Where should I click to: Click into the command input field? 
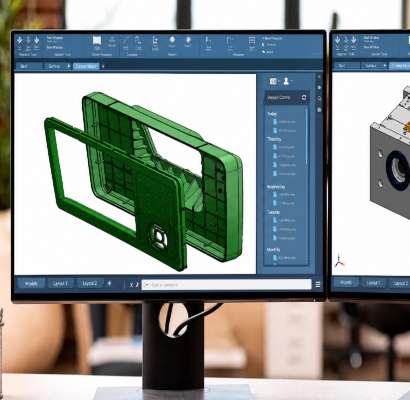coord(226,285)
